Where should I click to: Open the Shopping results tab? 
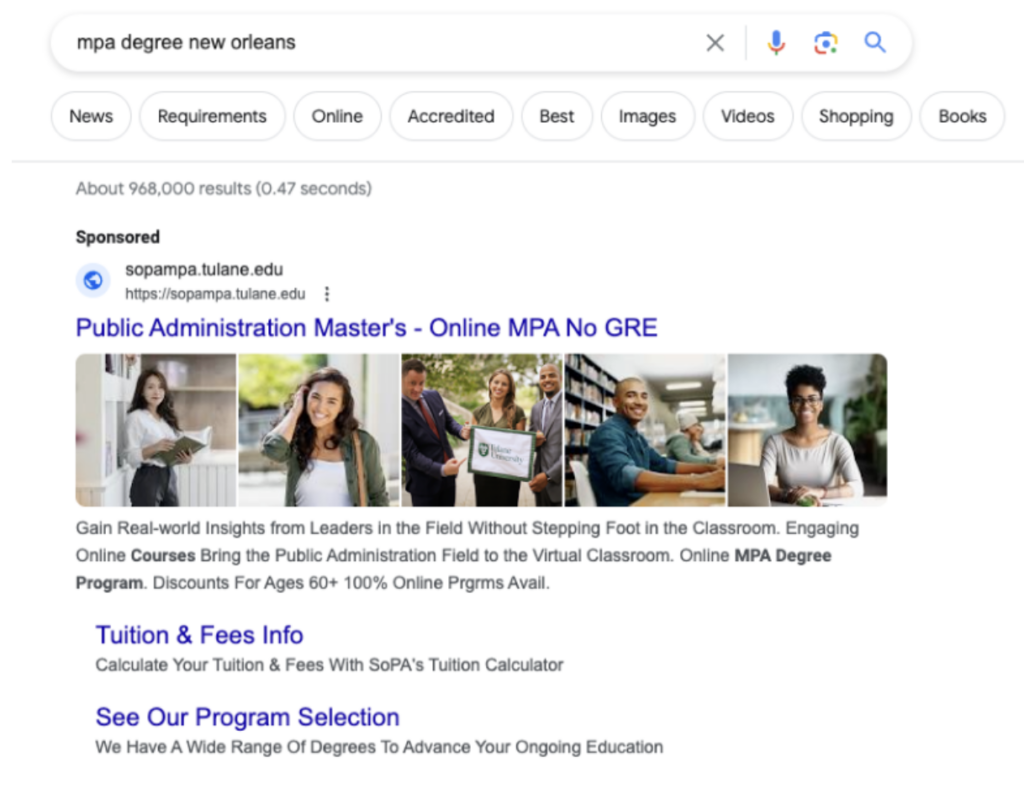click(856, 116)
